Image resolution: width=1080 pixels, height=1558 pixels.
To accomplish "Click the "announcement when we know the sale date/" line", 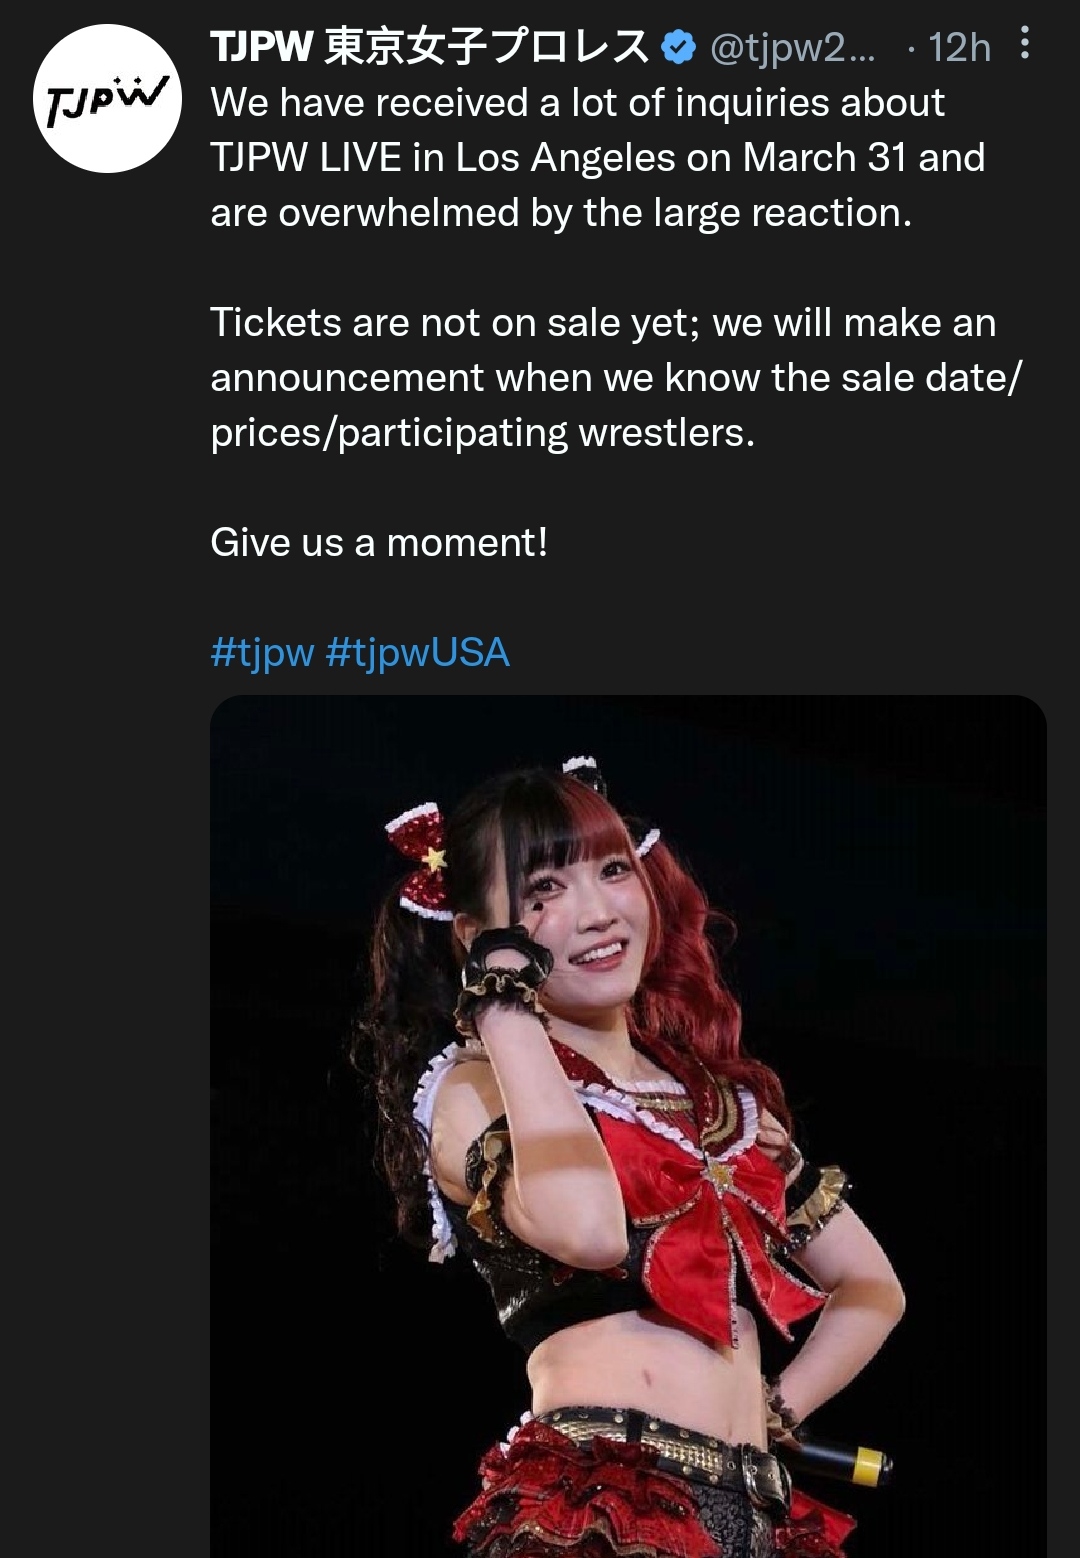I will tap(616, 377).
